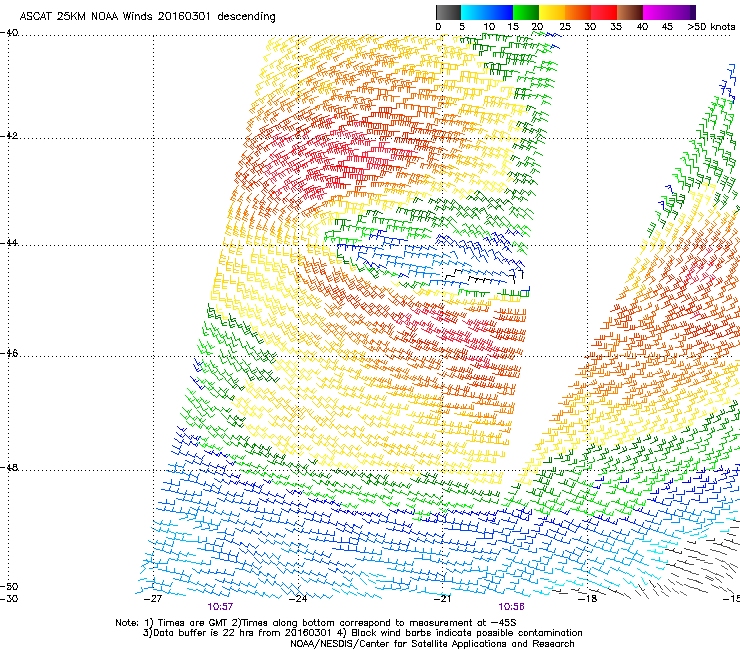Click the word descending in the title
Image resolution: width=740 pixels, height=650 pixels.
tap(246, 17)
